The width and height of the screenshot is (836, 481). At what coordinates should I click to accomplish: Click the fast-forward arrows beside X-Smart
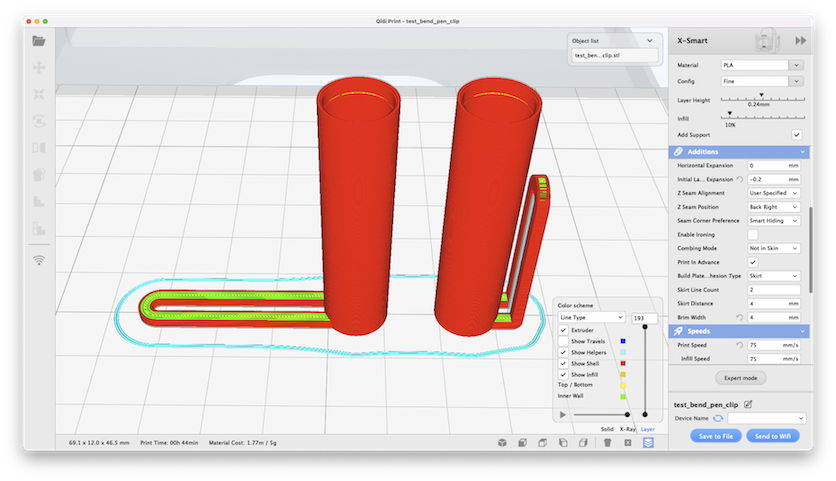coord(800,41)
